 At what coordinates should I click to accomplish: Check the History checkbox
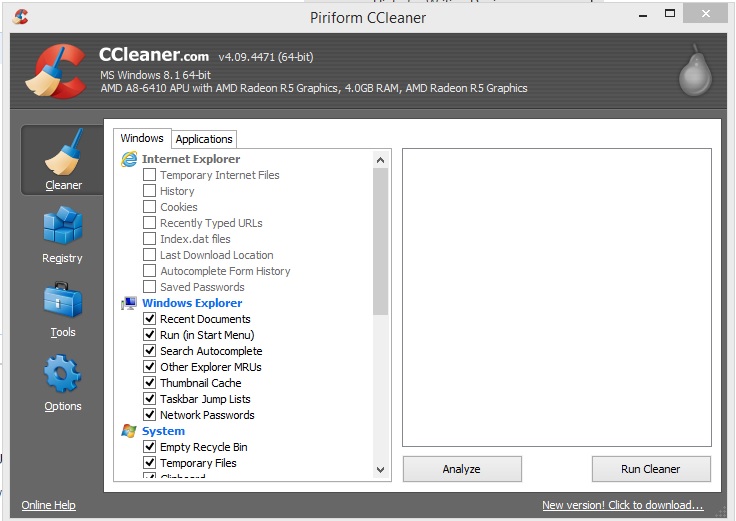pyautogui.click(x=149, y=191)
